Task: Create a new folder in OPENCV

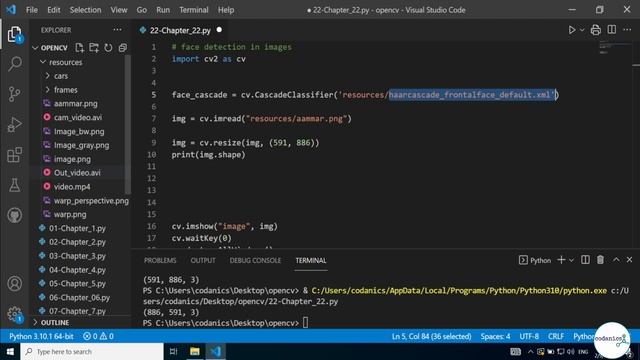Action: click(94, 48)
